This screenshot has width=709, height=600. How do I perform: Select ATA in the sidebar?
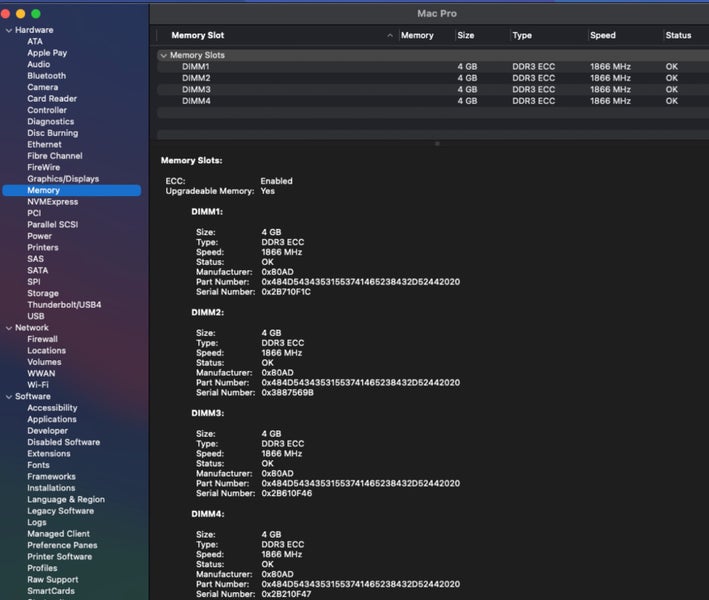point(35,42)
